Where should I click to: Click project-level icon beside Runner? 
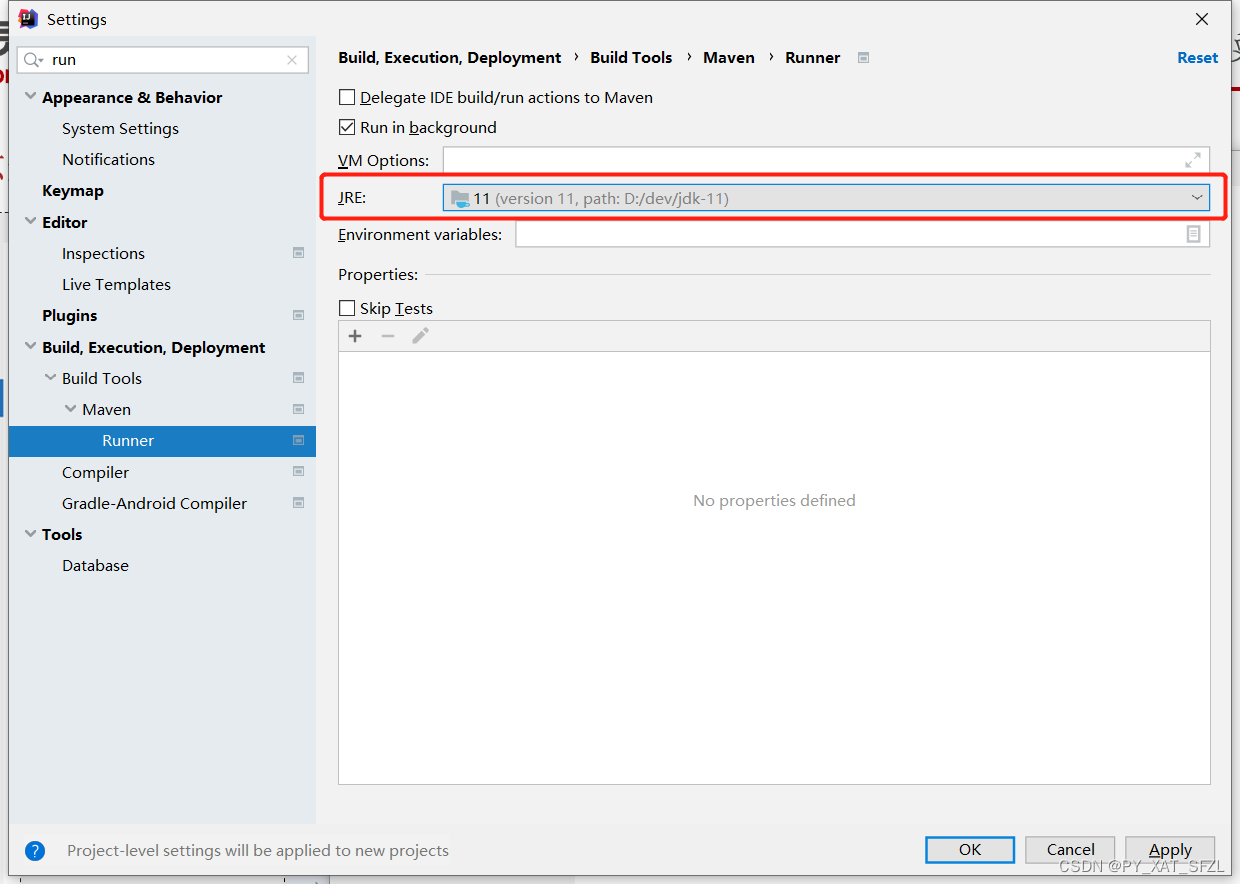[298, 440]
